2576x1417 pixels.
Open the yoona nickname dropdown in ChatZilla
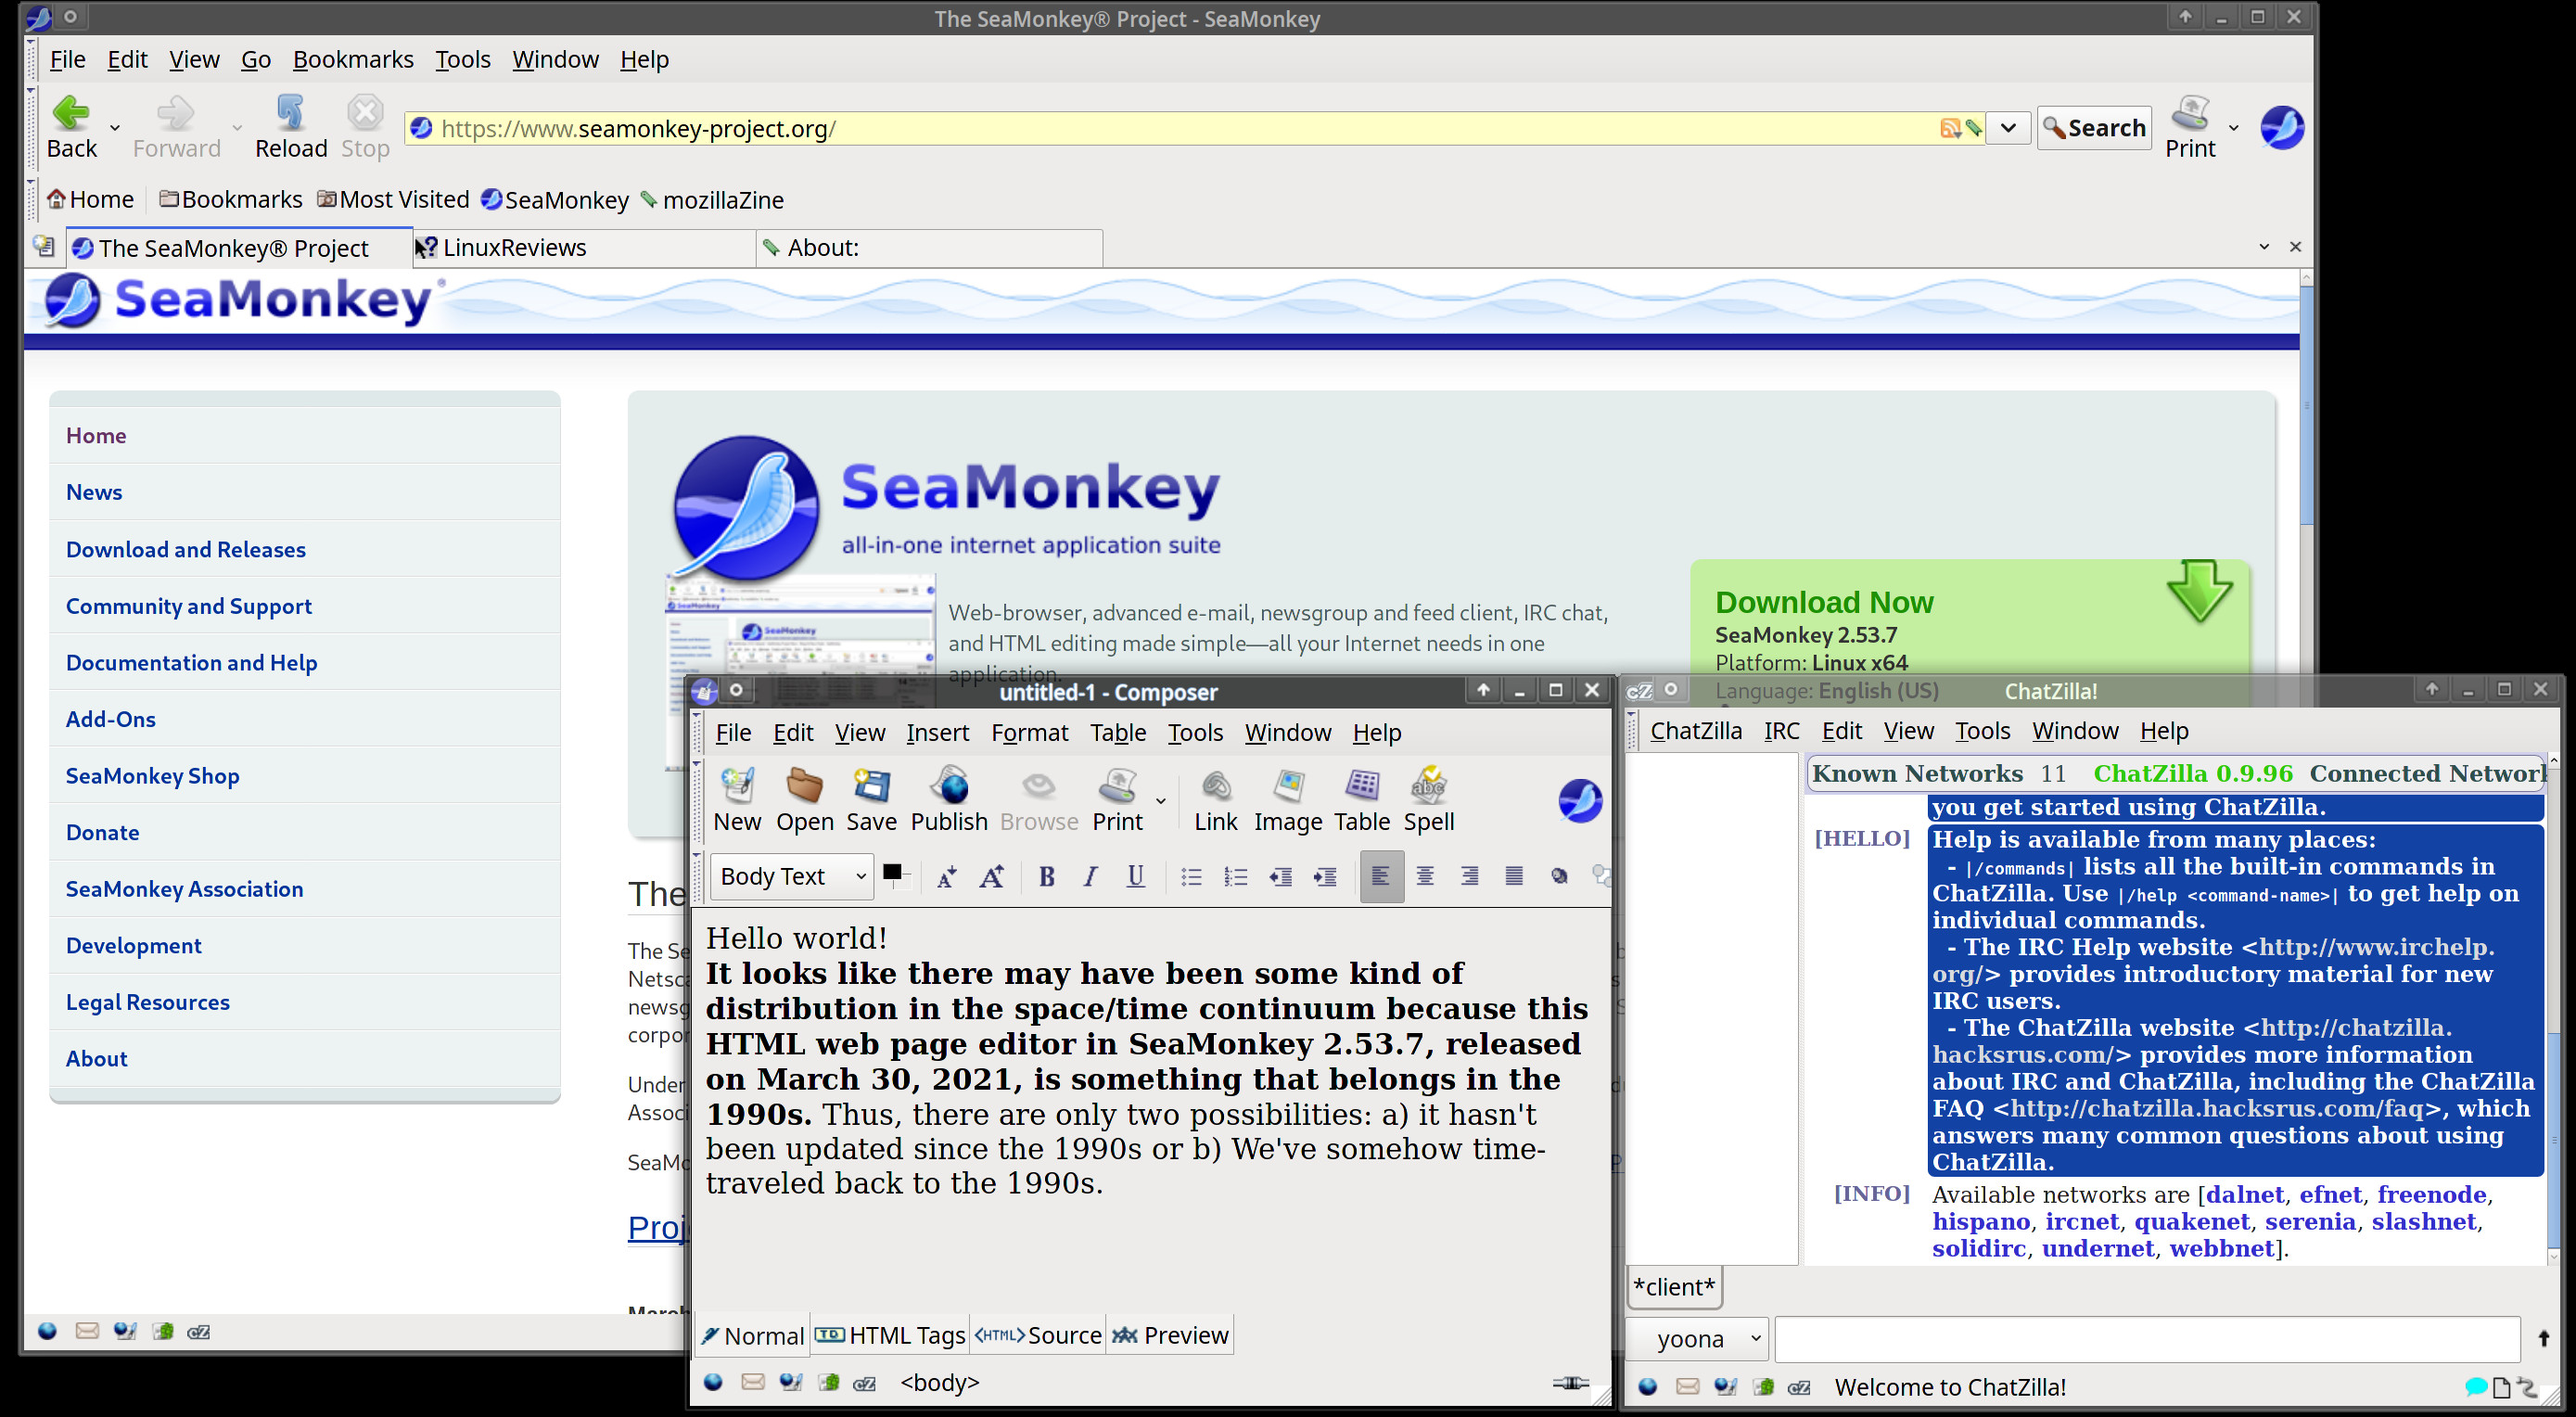pos(1697,1339)
